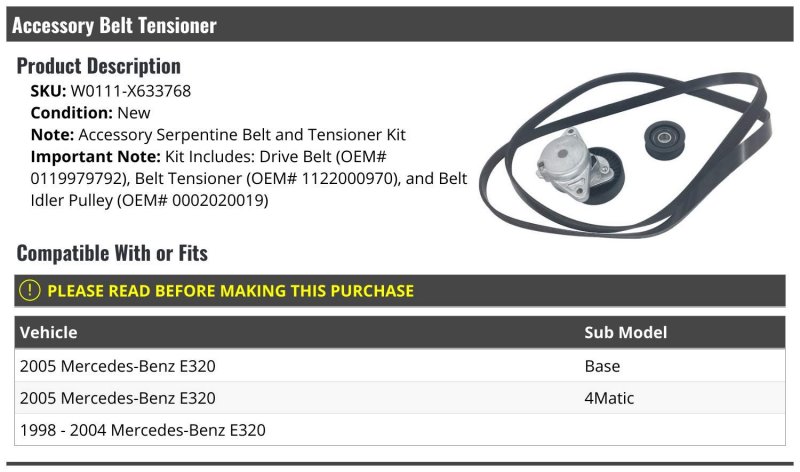Click the Accessory Serpentine Belt note line
800x472 pixels.
[x=218, y=135]
